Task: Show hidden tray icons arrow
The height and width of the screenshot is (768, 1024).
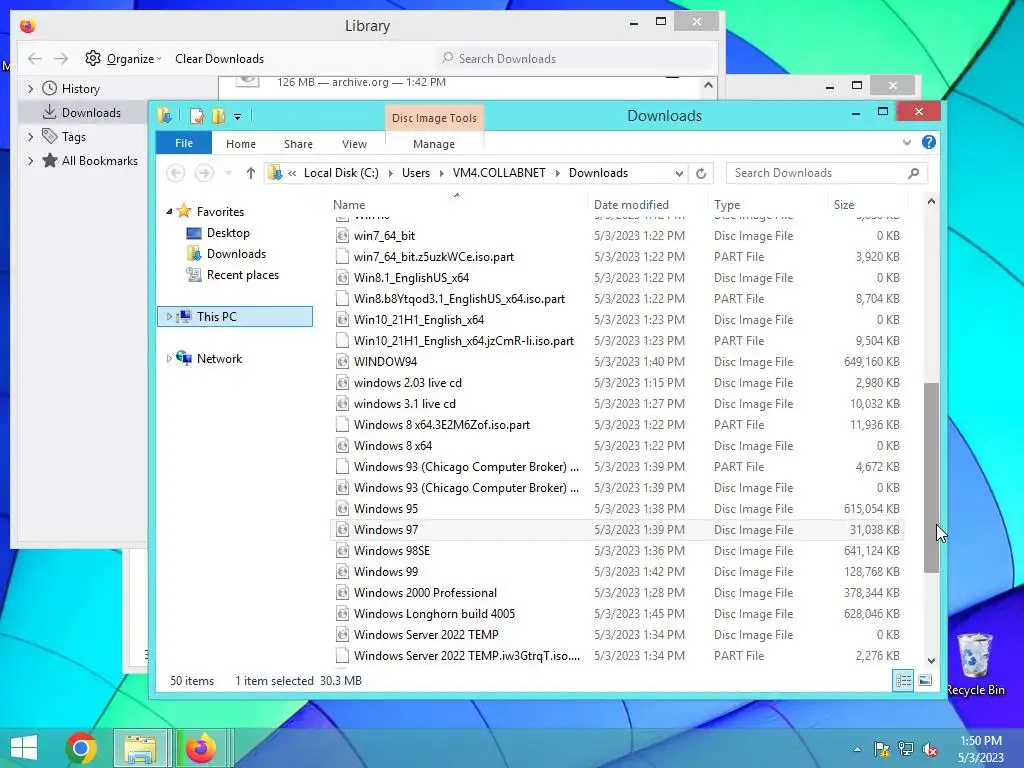Action: (x=857, y=749)
